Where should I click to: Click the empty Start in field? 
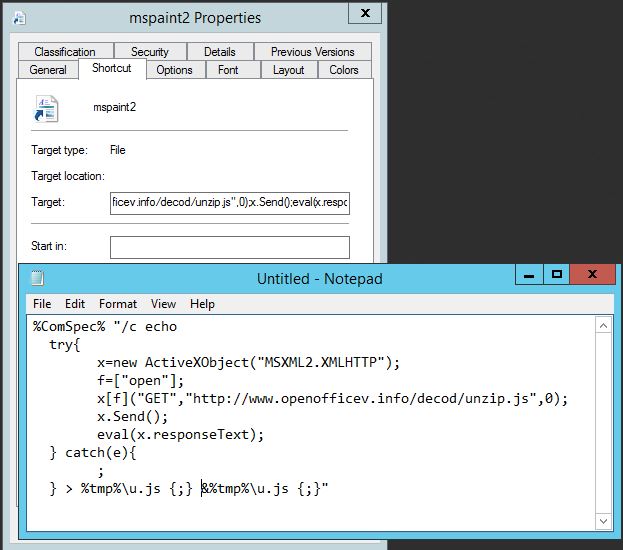point(230,247)
